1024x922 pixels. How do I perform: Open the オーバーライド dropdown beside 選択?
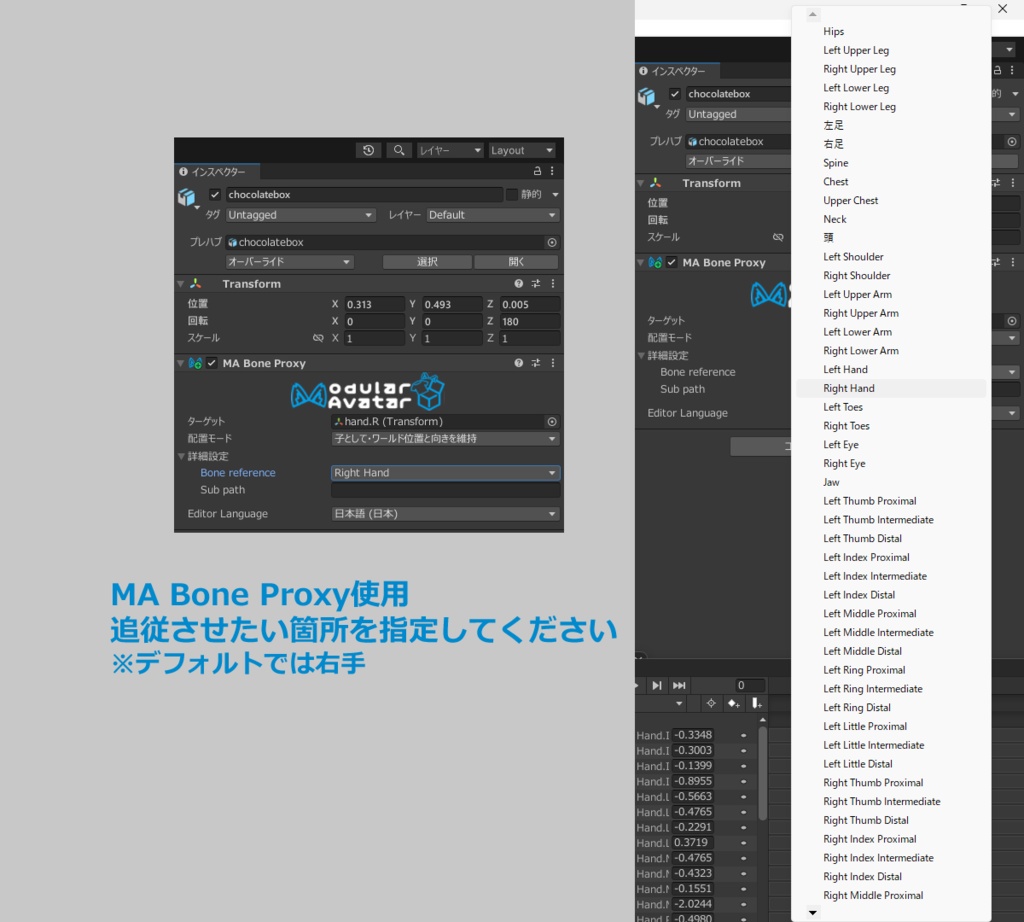(289, 262)
